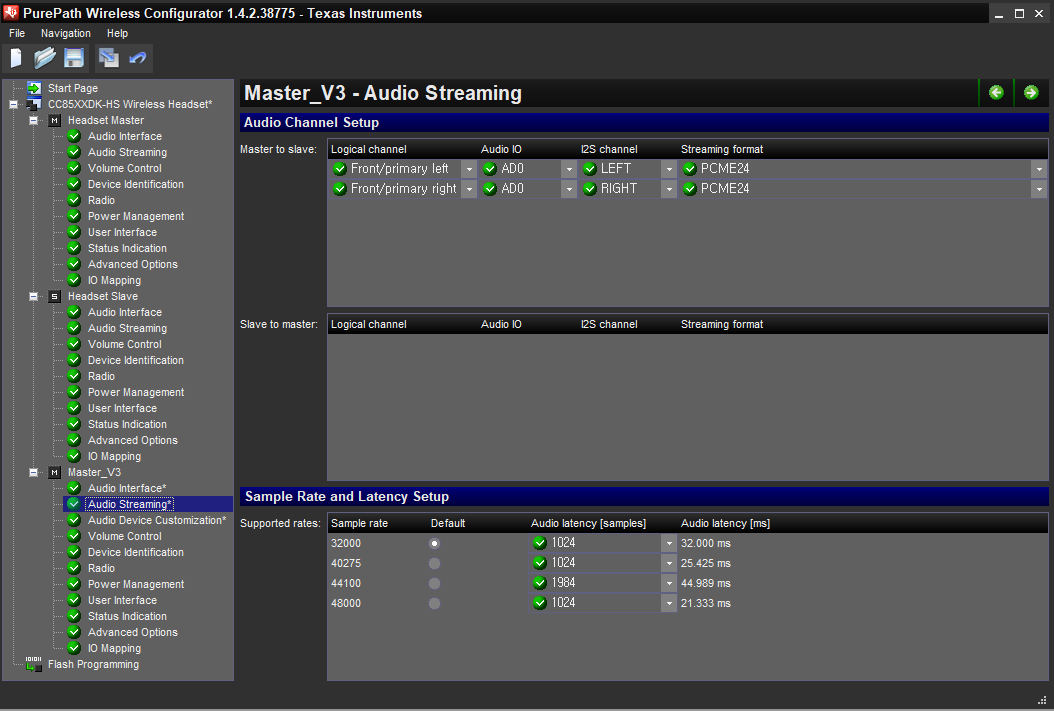The height and width of the screenshot is (711, 1054).
Task: Click the 44.989 ms latency value
Action: 705,583
